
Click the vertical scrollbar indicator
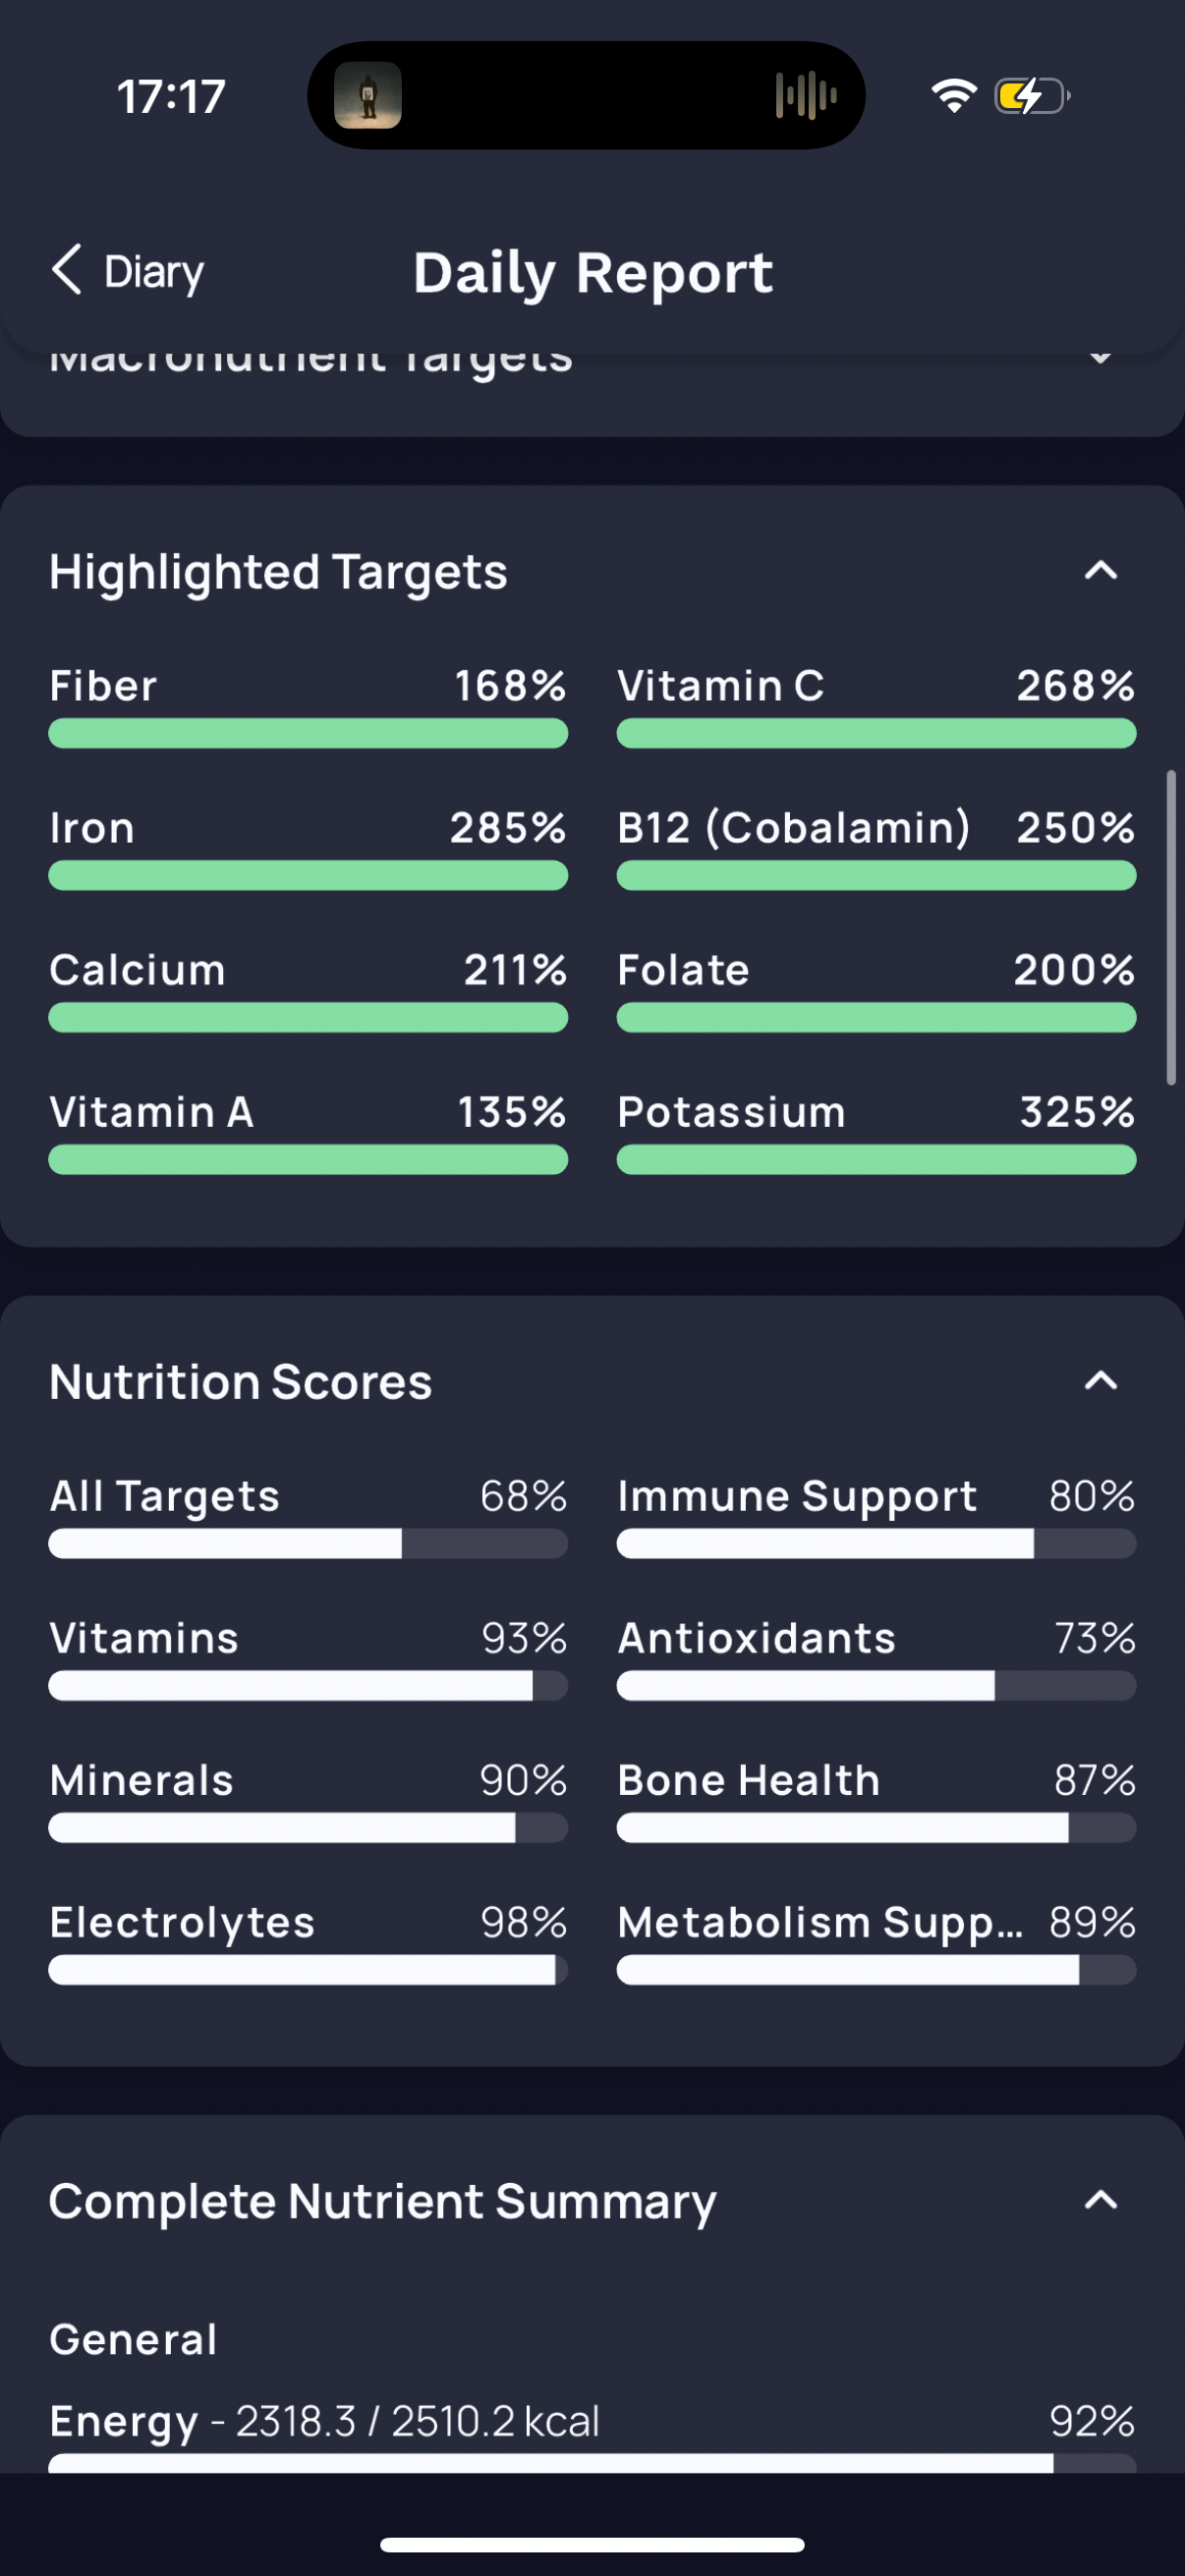[1170, 927]
